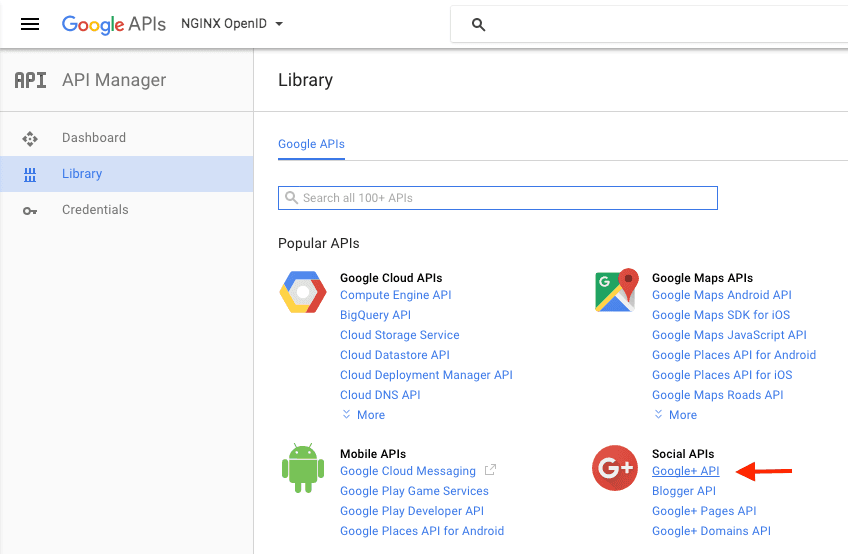848x554 pixels.
Task: Select Credentials in the sidebar
Action: point(95,210)
